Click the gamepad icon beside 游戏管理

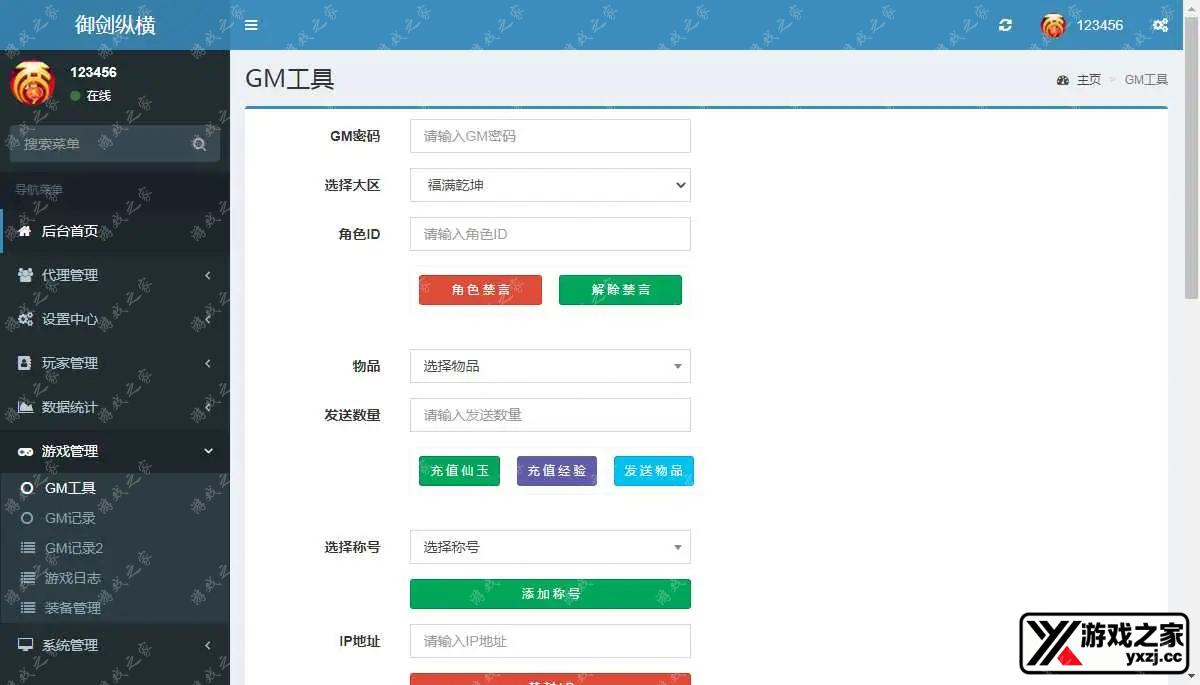[x=25, y=451]
